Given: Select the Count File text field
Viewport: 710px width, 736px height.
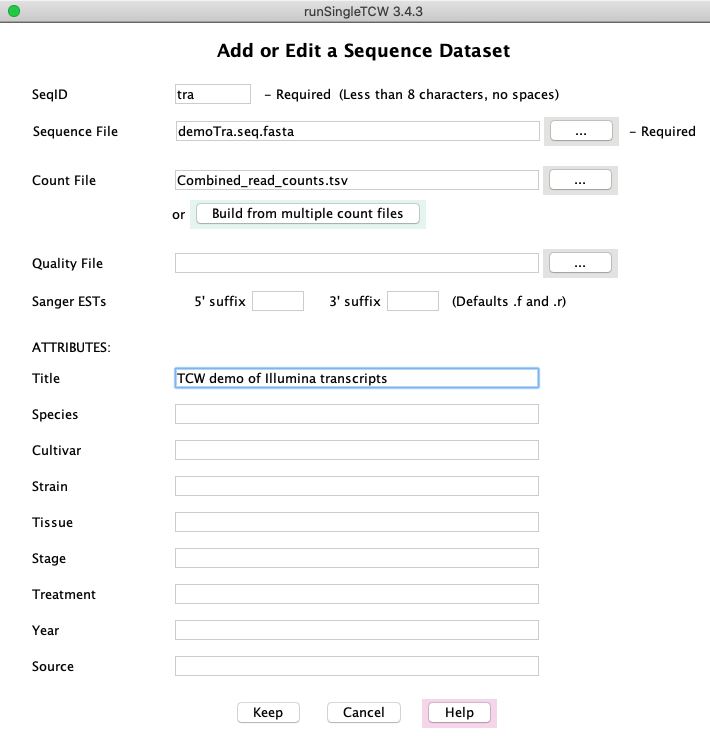Looking at the screenshot, I should (357, 180).
